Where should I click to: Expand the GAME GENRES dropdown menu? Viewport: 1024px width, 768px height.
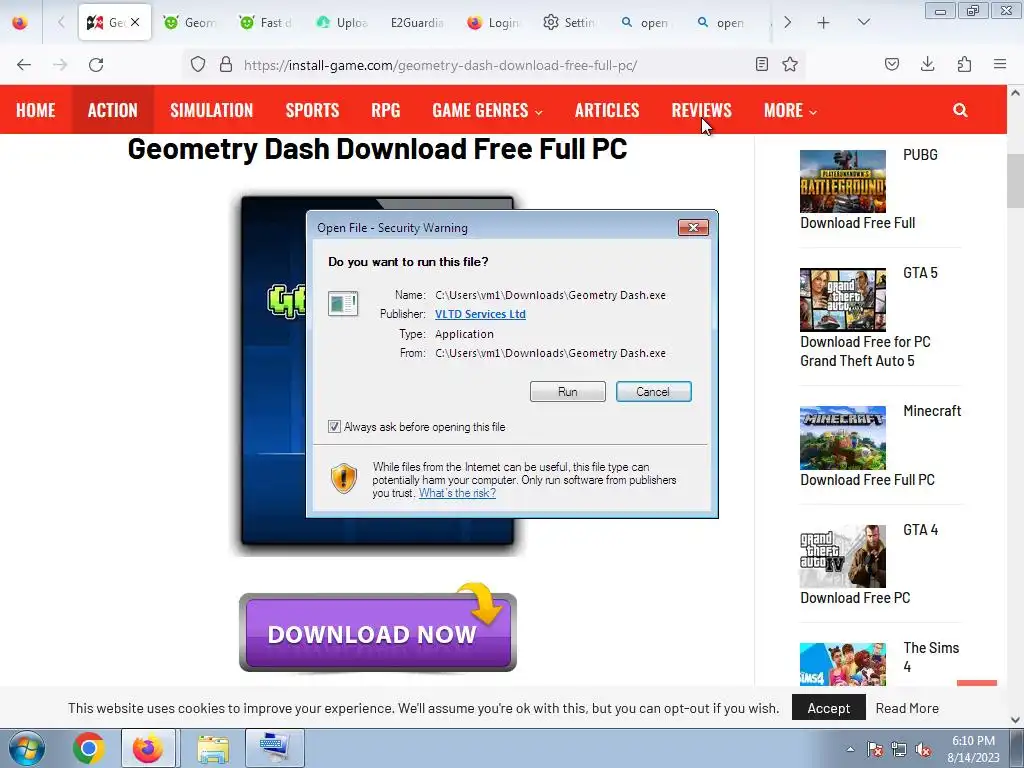pos(487,110)
